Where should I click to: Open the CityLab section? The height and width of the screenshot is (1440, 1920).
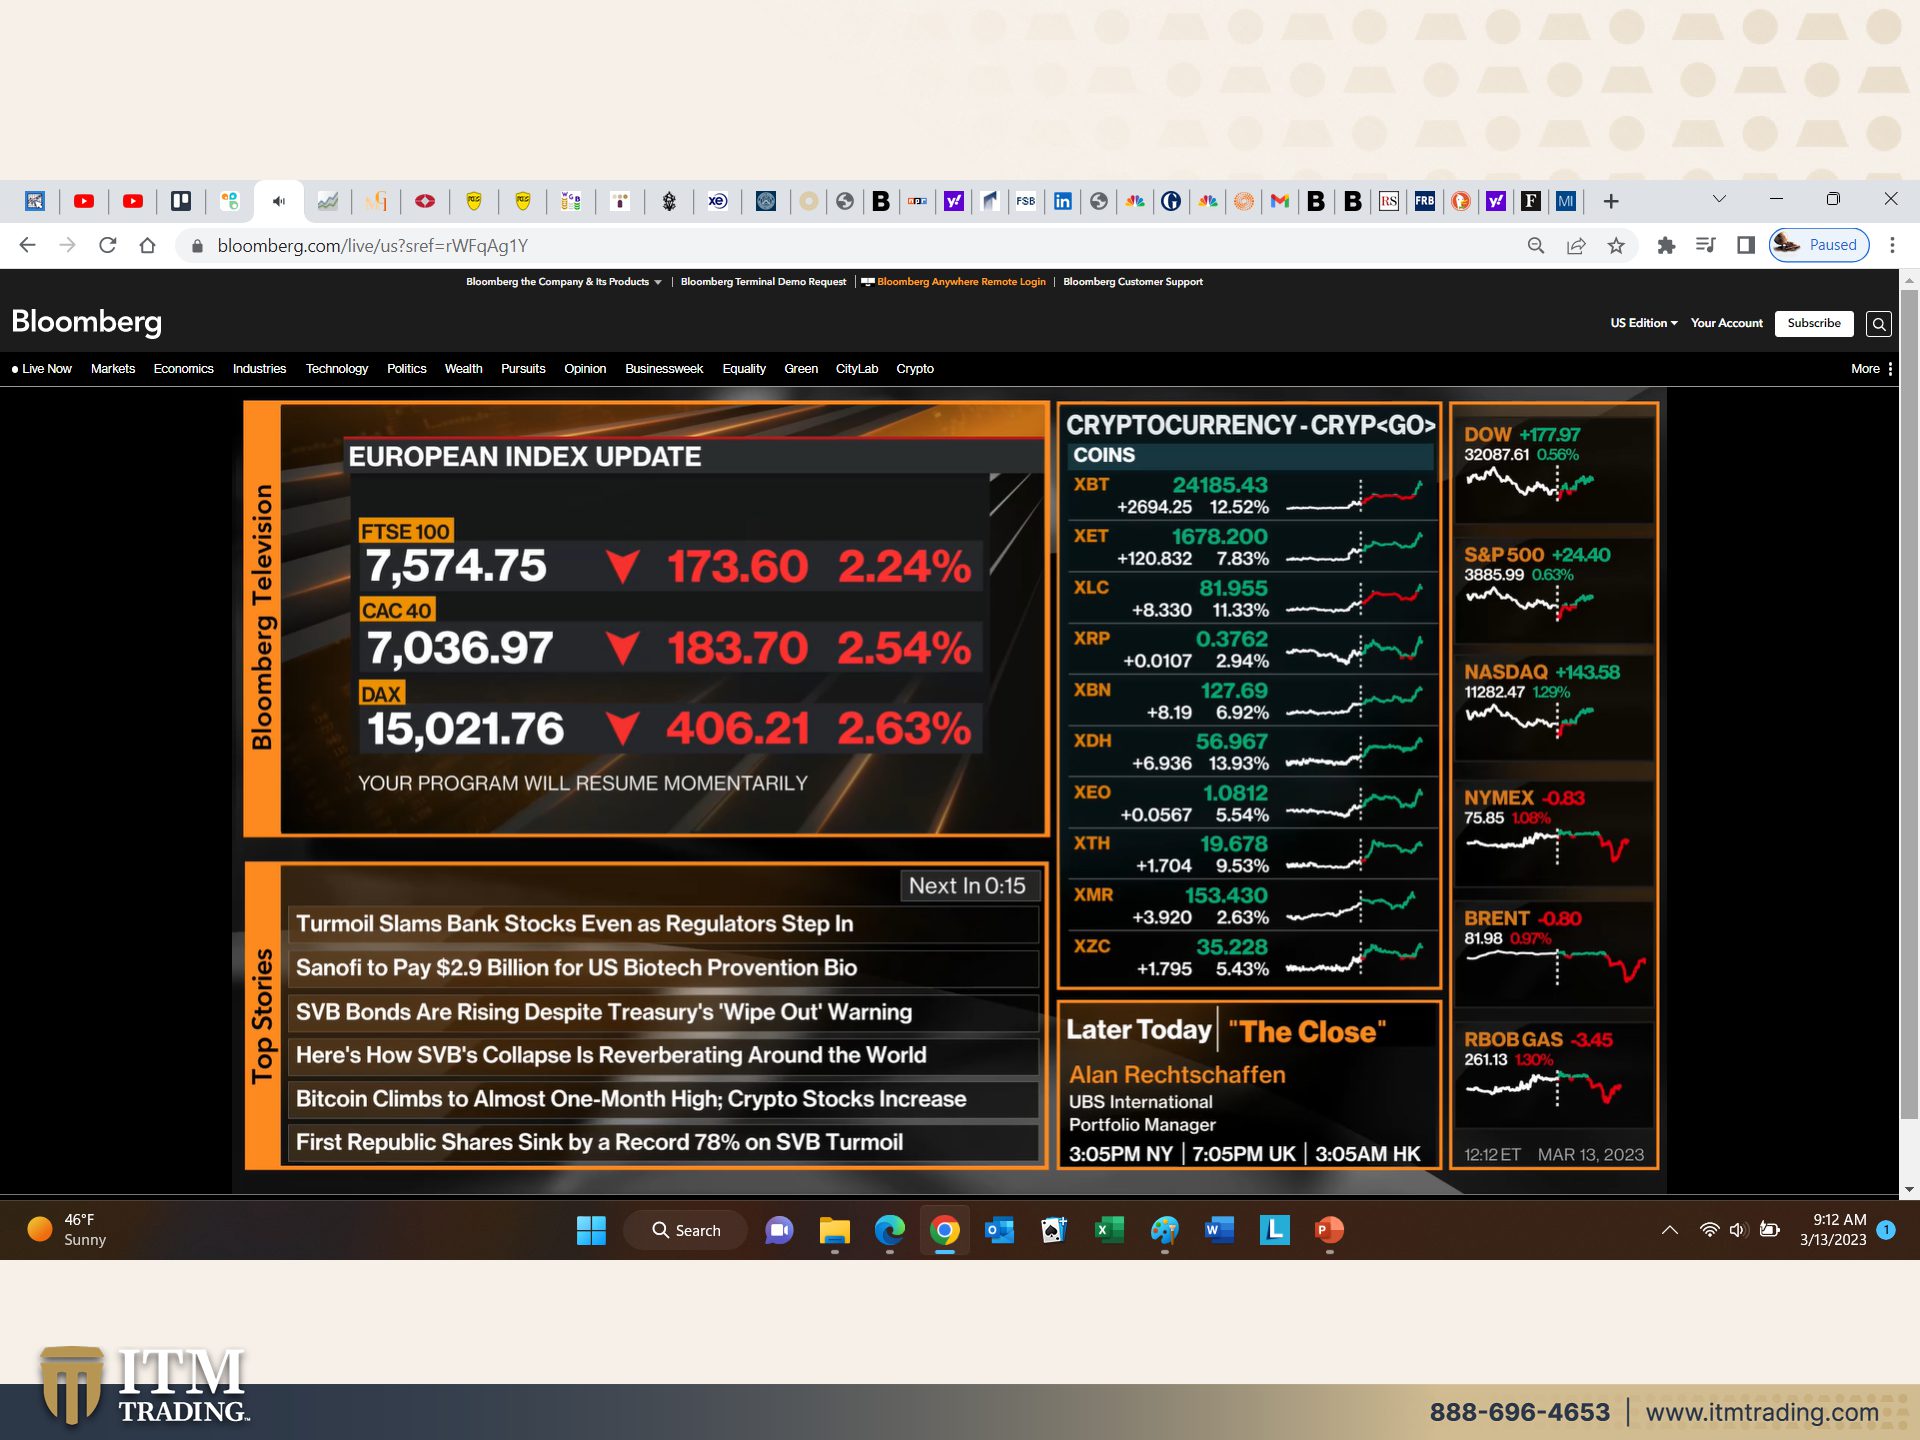[x=857, y=369]
